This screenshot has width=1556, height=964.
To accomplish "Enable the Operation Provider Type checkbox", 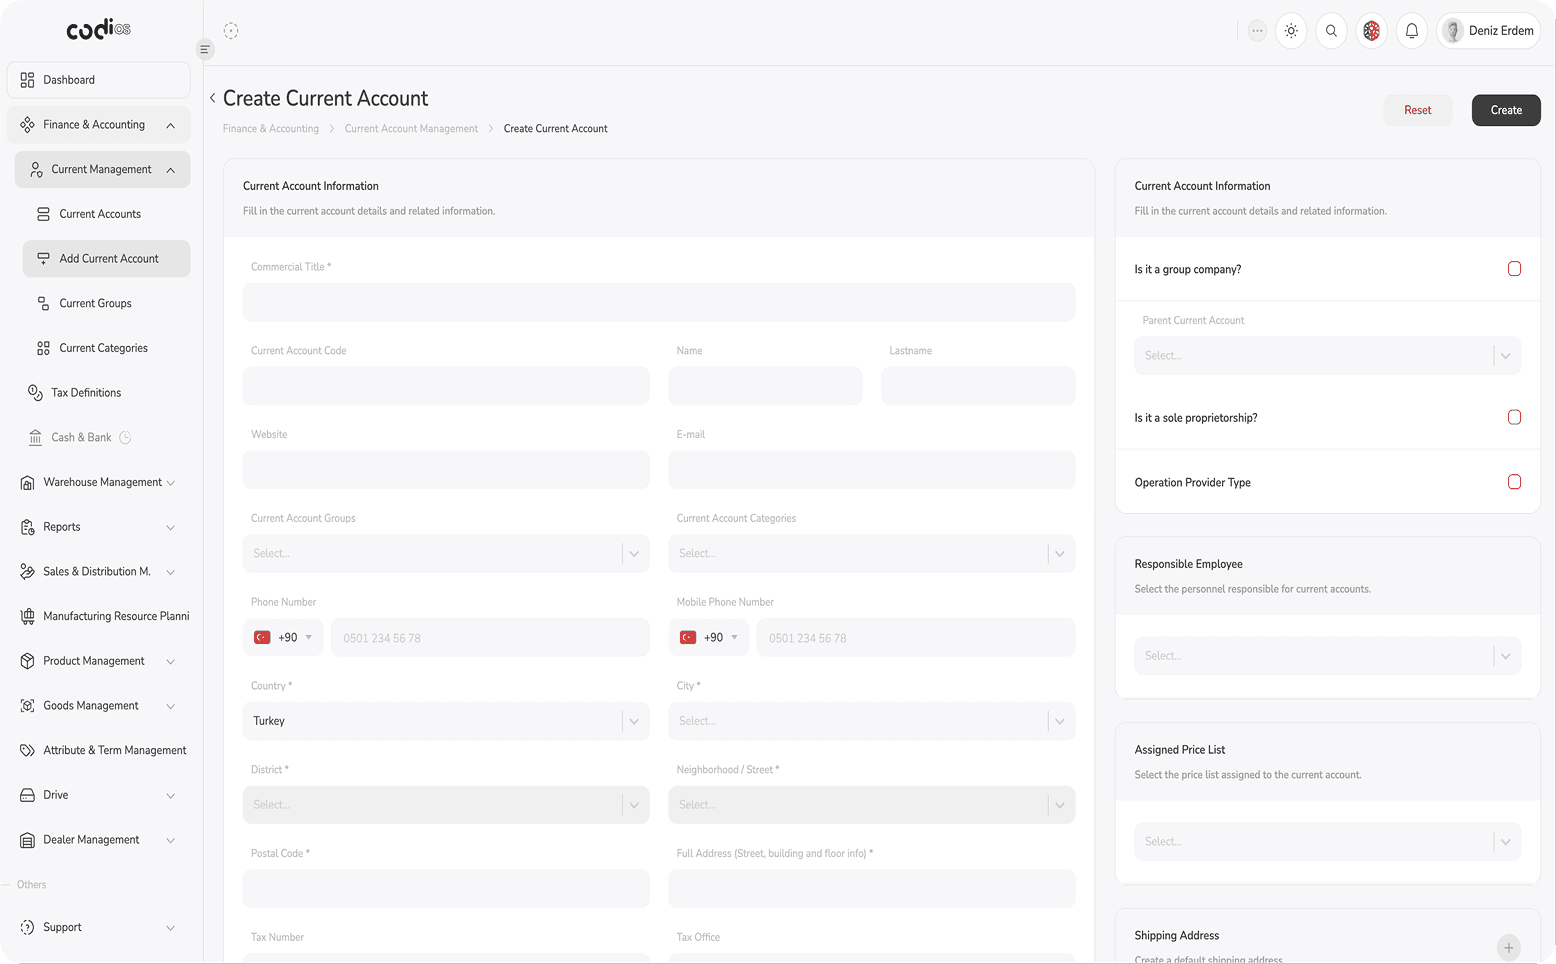I will [x=1514, y=482].
